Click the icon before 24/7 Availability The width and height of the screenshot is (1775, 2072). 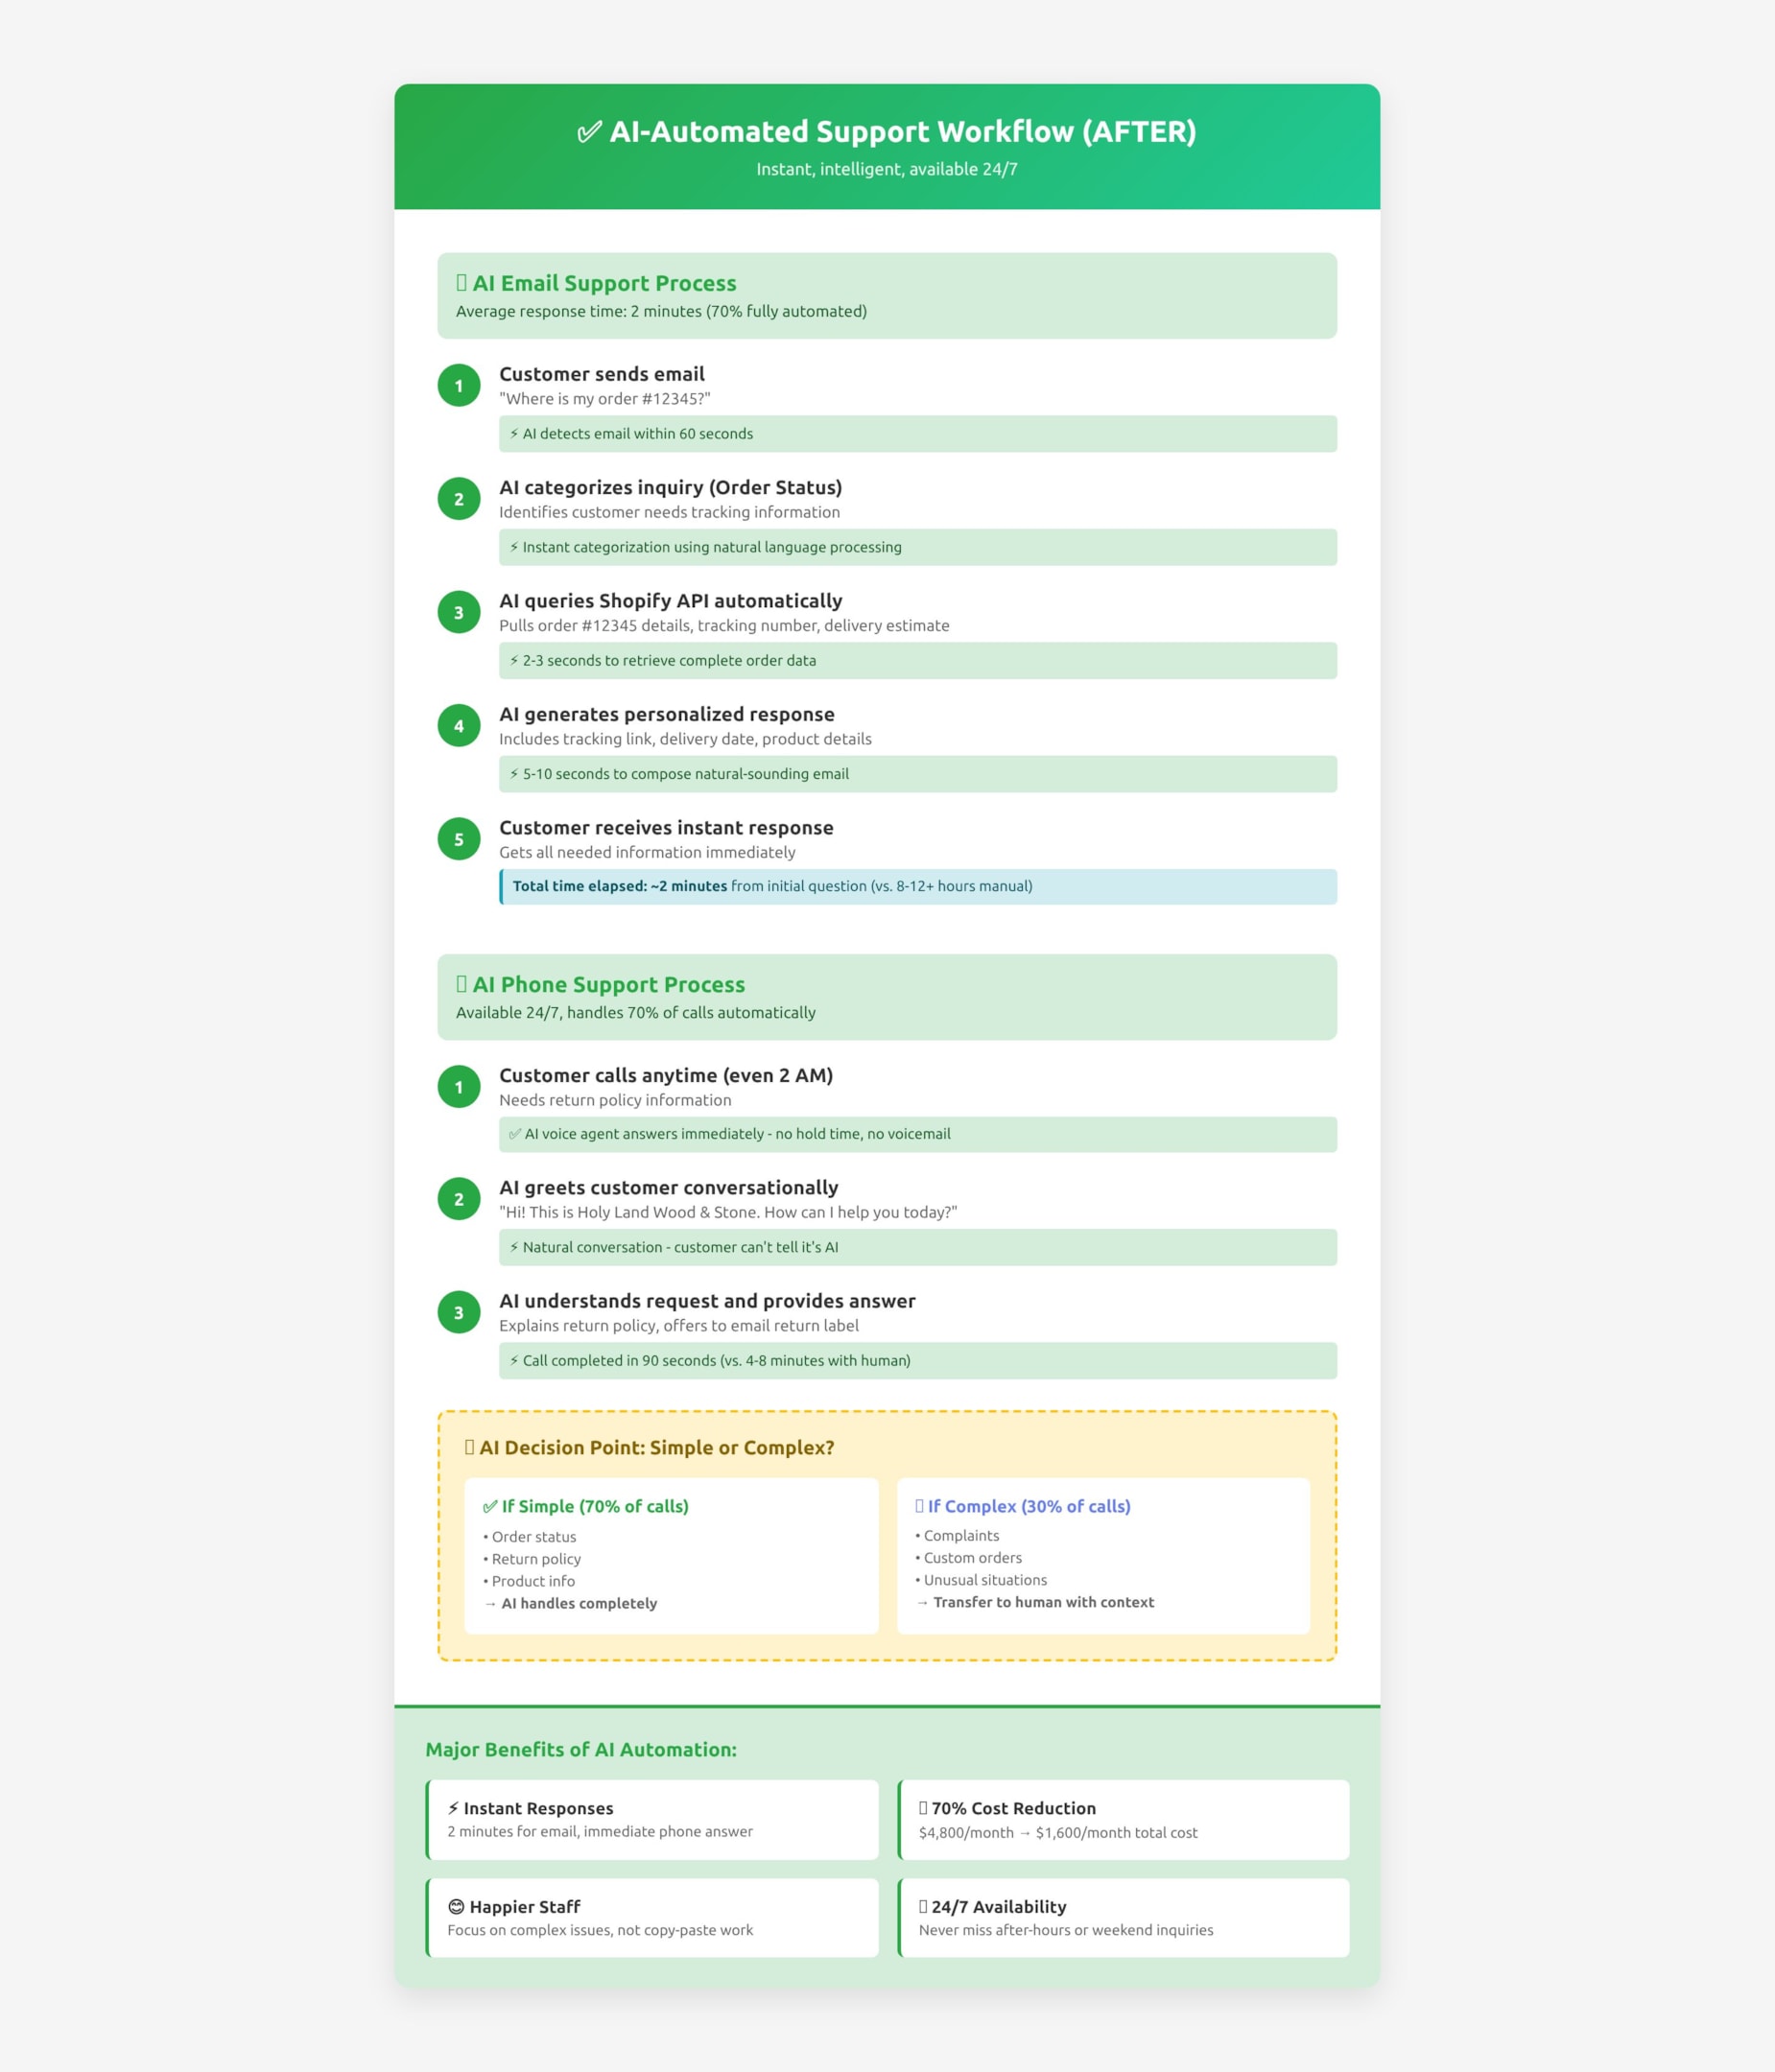pos(923,1906)
